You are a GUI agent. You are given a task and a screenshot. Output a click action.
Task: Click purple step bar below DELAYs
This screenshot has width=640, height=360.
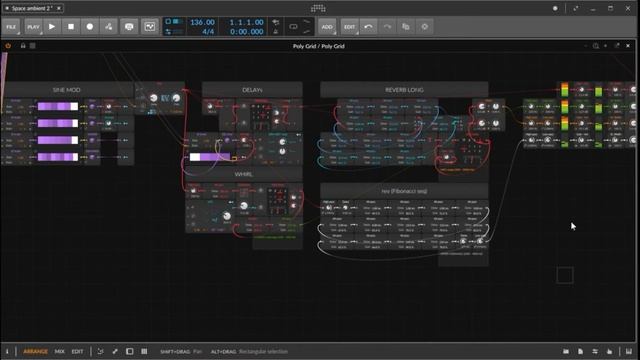[x=210, y=157]
